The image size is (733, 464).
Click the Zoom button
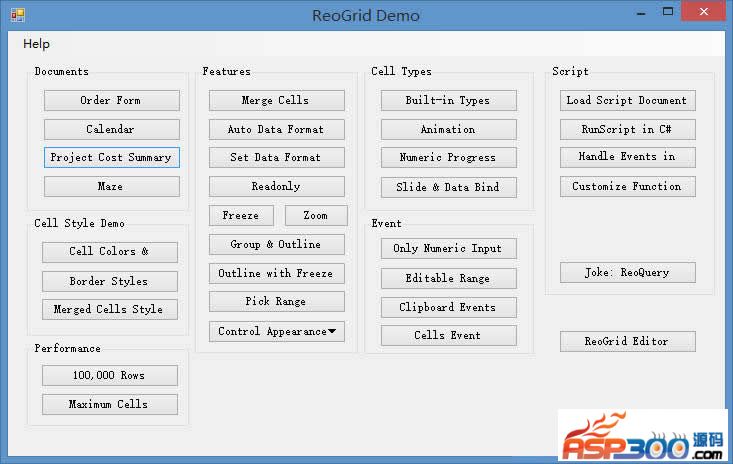tap(316, 215)
